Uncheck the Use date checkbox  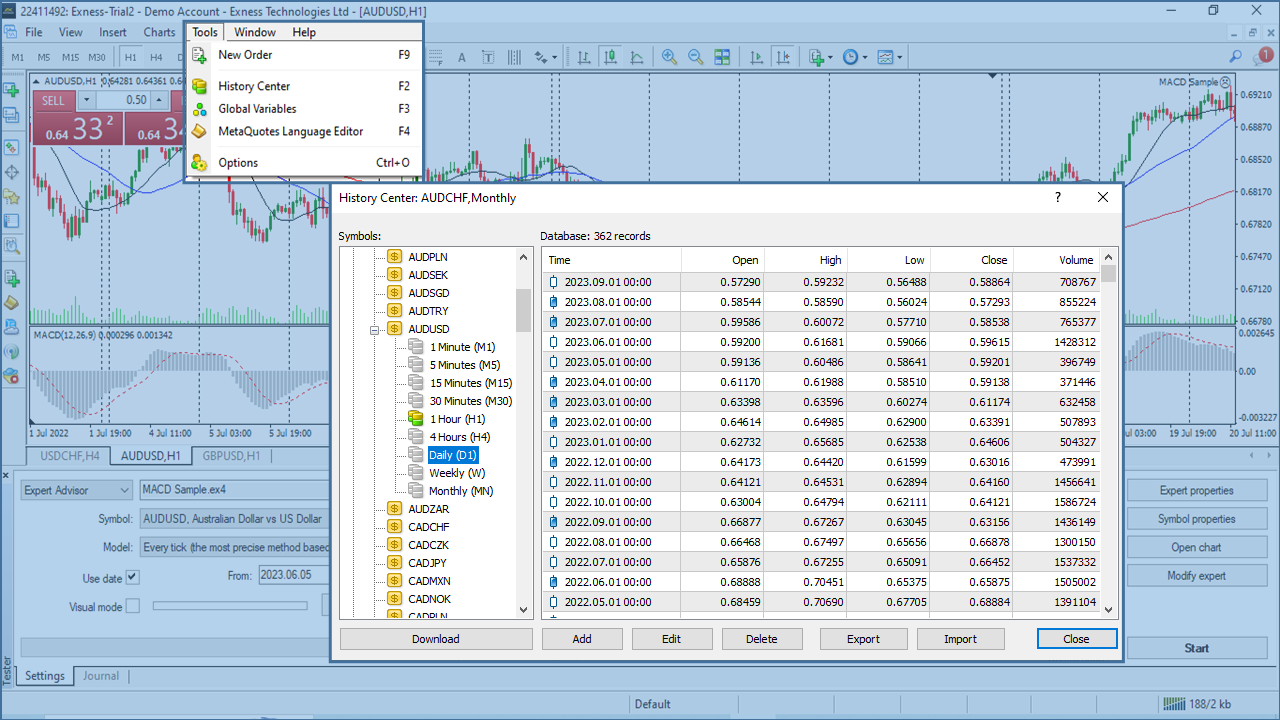coord(132,577)
